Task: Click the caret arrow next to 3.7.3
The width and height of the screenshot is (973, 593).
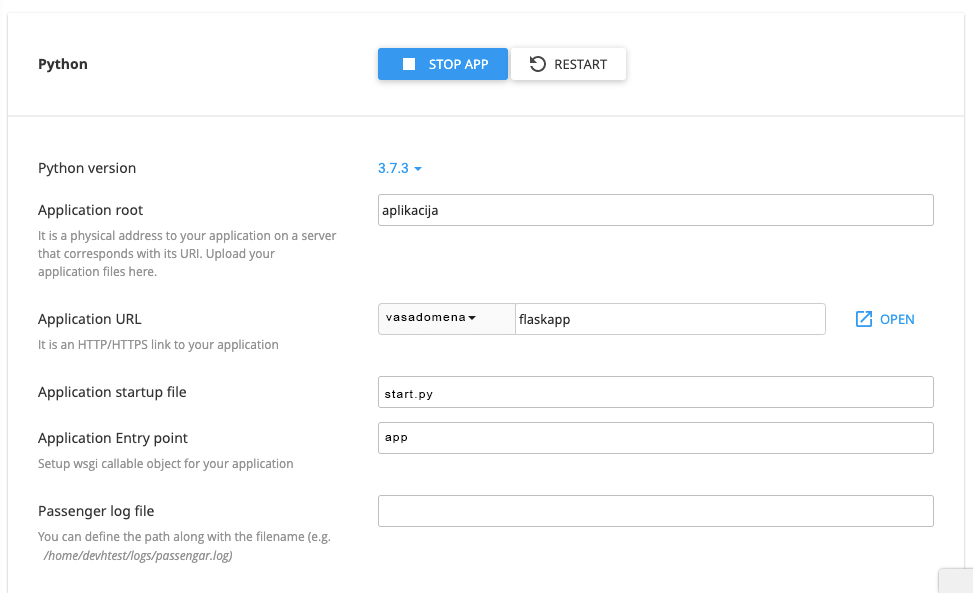Action: coord(418,169)
